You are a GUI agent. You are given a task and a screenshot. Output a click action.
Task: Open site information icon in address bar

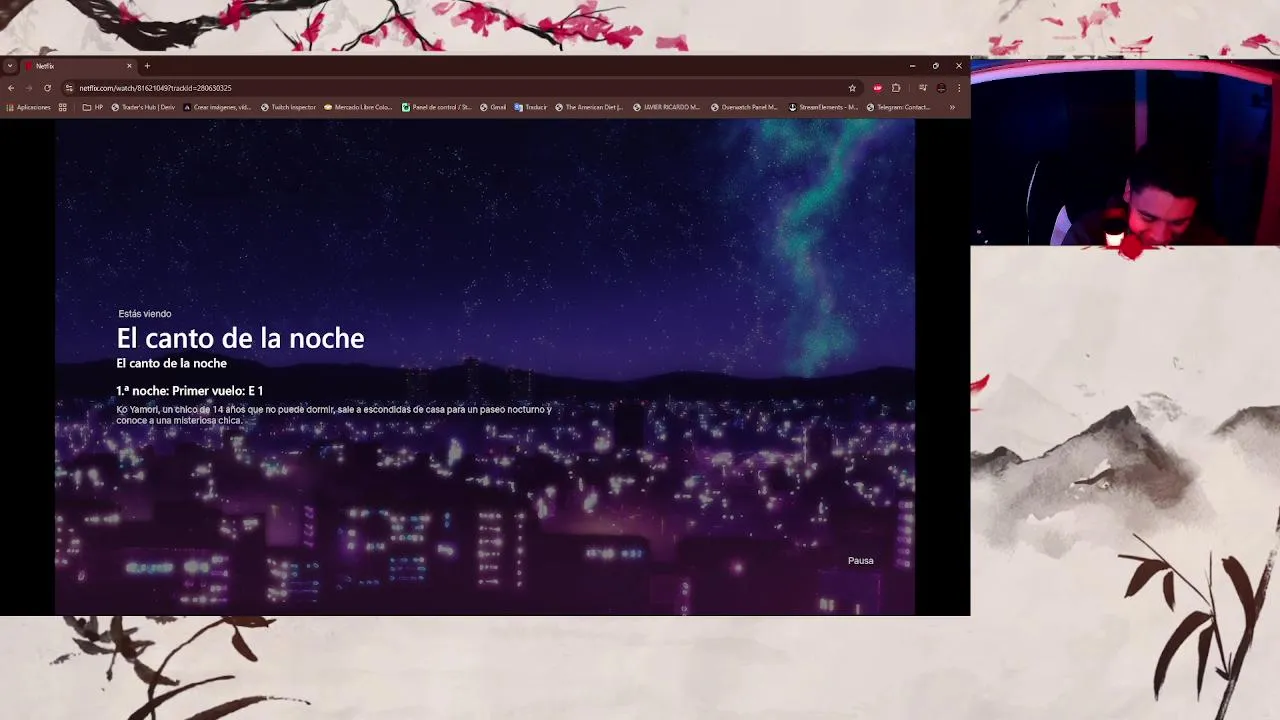tap(69, 88)
